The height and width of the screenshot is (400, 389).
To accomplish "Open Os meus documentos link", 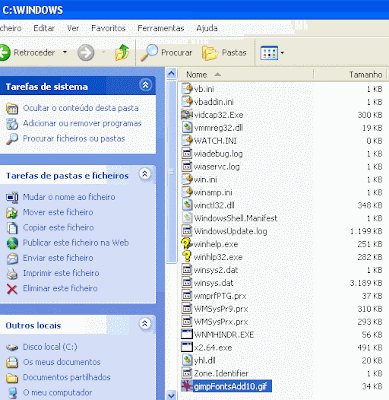I will (61, 362).
